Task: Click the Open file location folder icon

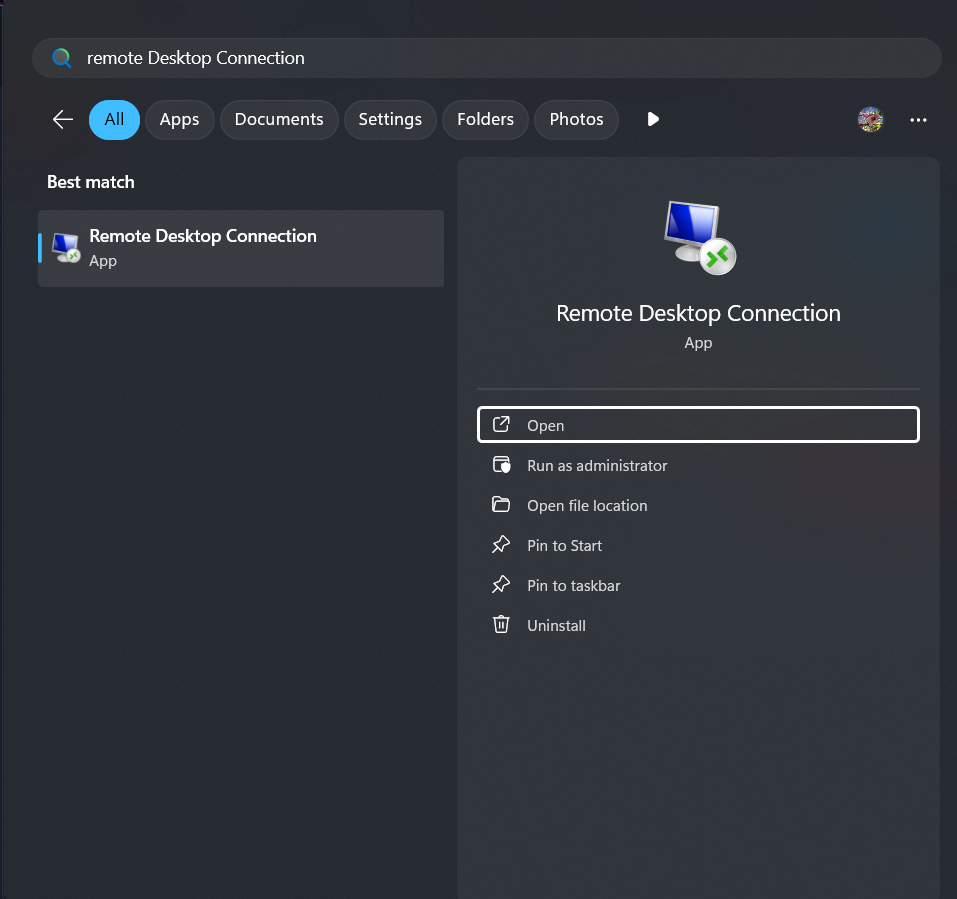Action: coord(501,504)
